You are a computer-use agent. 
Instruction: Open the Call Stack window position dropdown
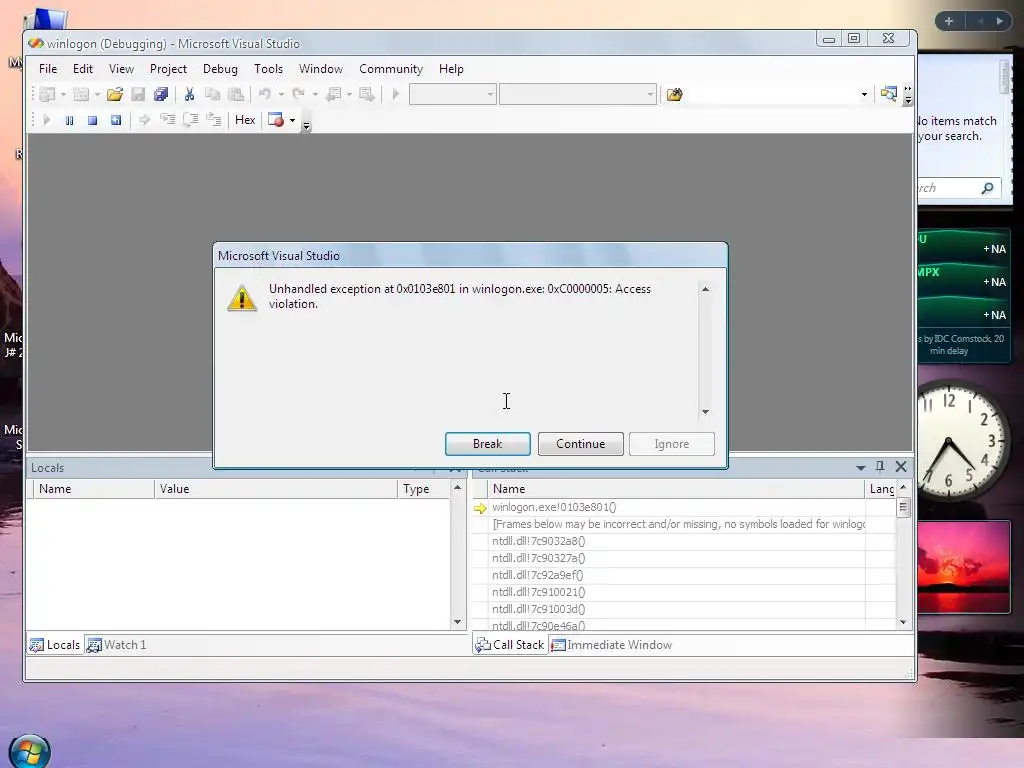(x=861, y=468)
